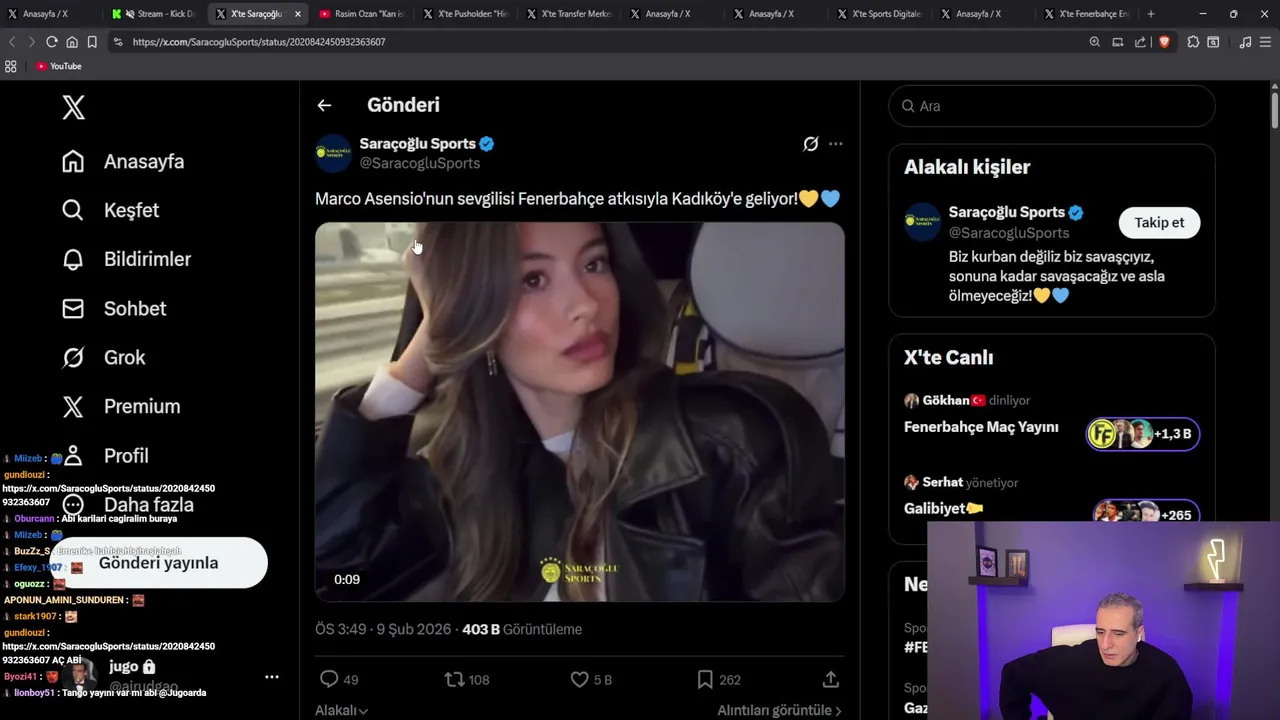Bookmark this page with the toolbar bookmark icon

tap(92, 42)
